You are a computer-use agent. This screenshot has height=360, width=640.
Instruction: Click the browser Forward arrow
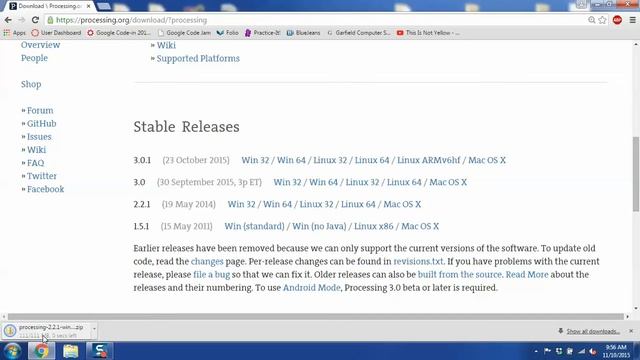coord(22,20)
